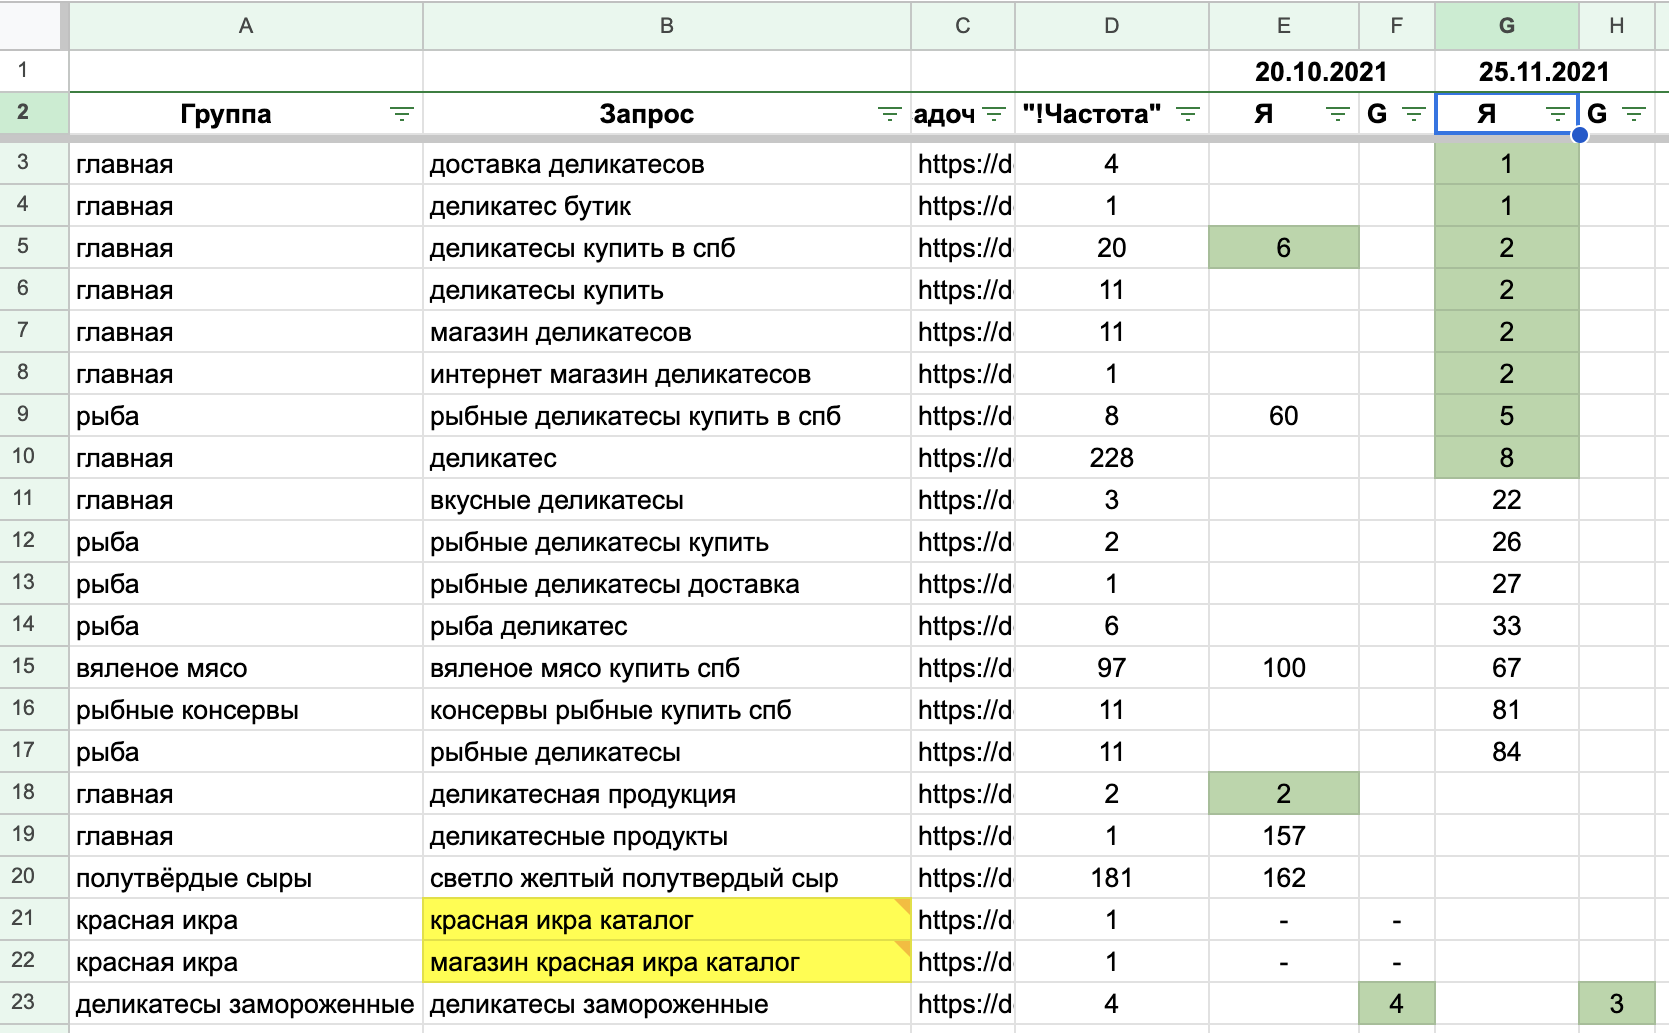Select cell 'вкусные деликатесы'
This screenshot has height=1033, width=1669.
coord(667,500)
